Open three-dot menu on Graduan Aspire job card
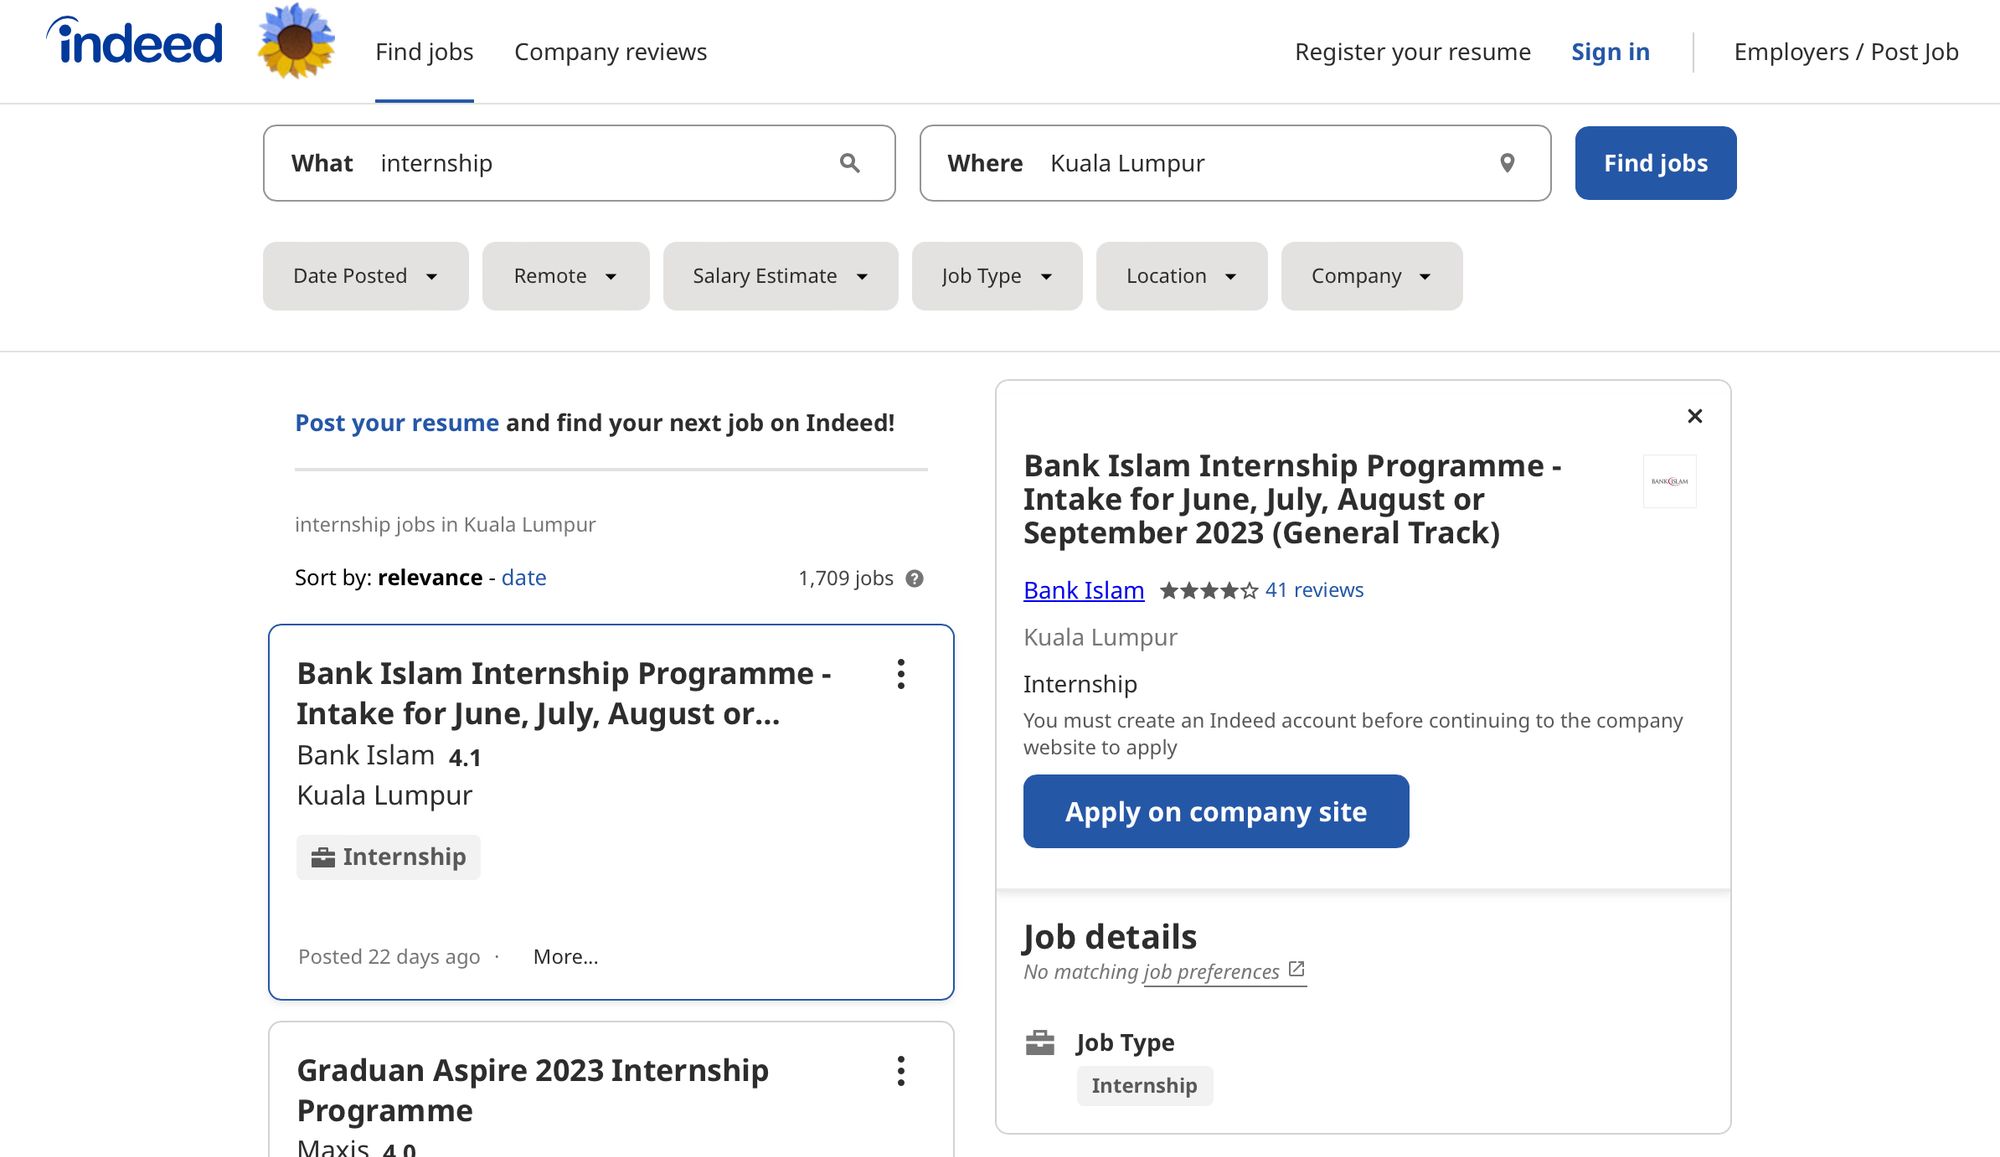This screenshot has width=2000, height=1157. tap(901, 1071)
